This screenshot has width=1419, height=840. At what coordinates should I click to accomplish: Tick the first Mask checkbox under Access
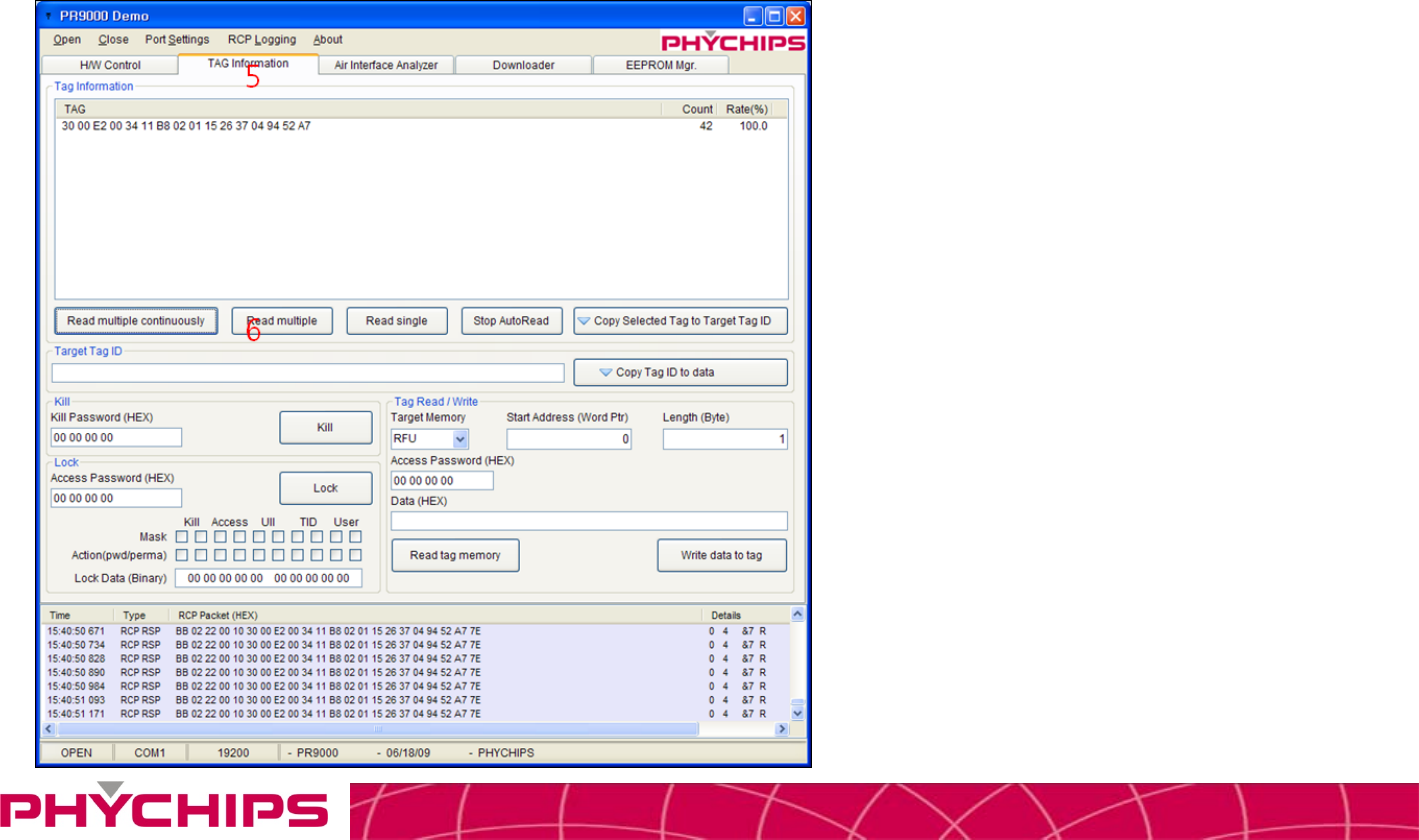220,537
